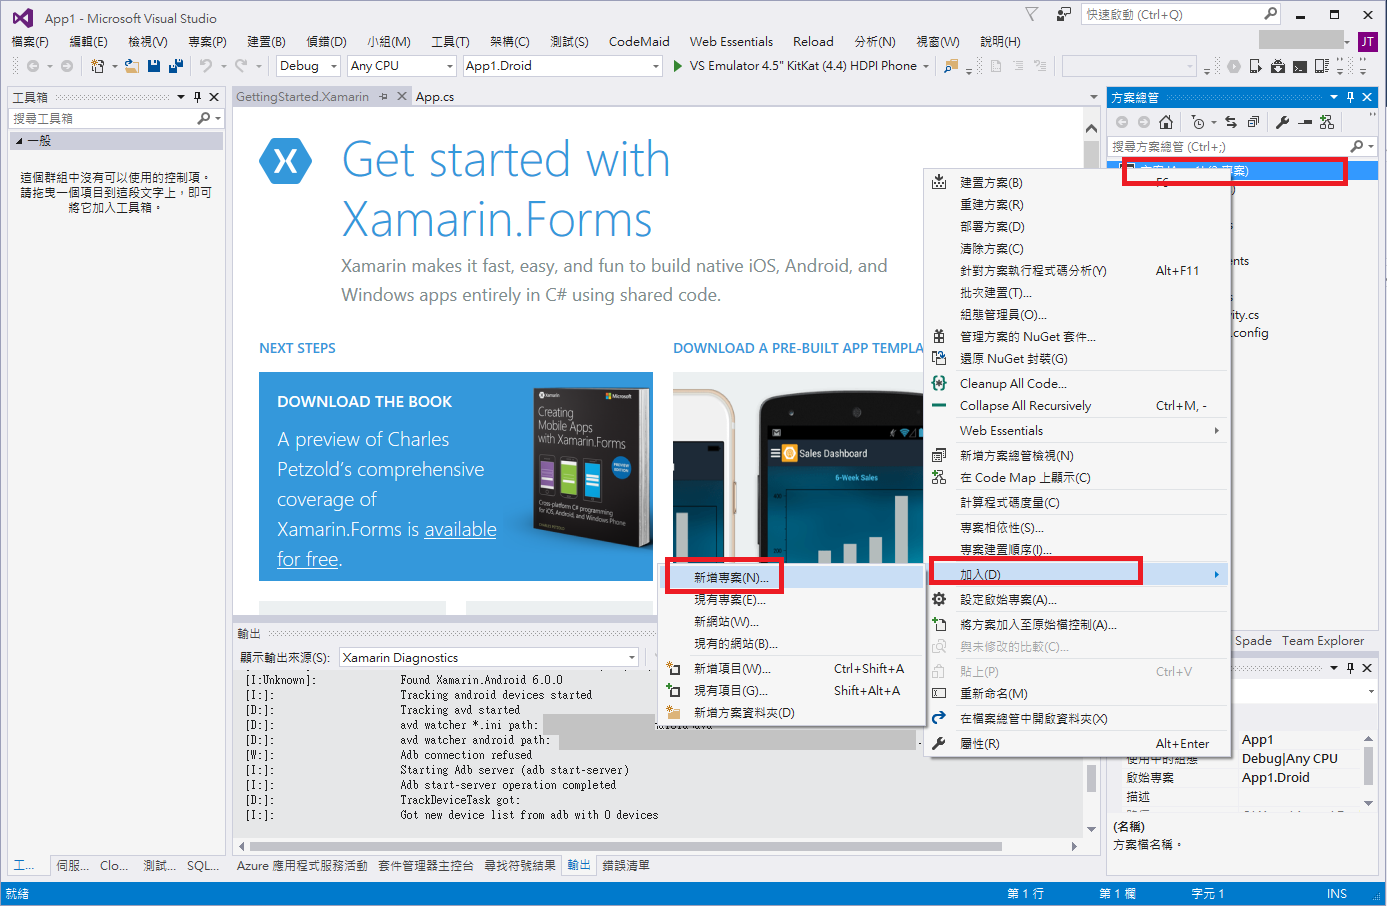Open the Web Essentials menu bar item
This screenshot has height=906, width=1387.
731,41
